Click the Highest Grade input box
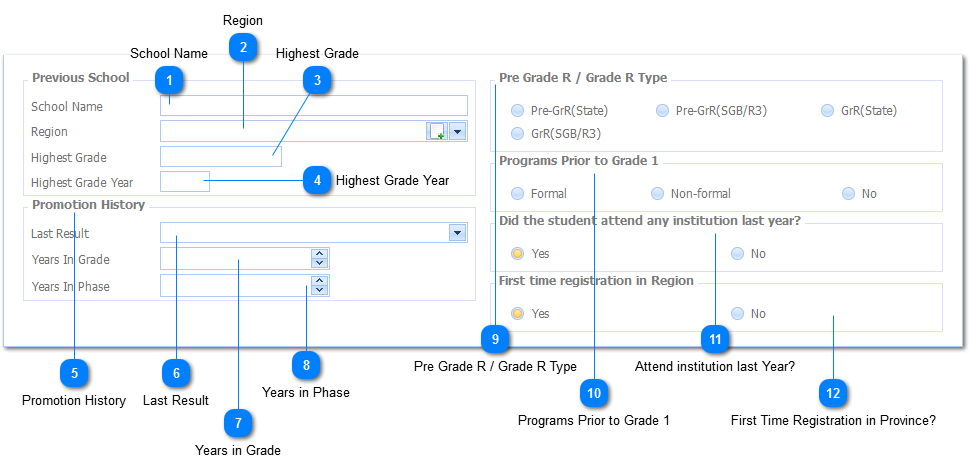 [x=220, y=156]
